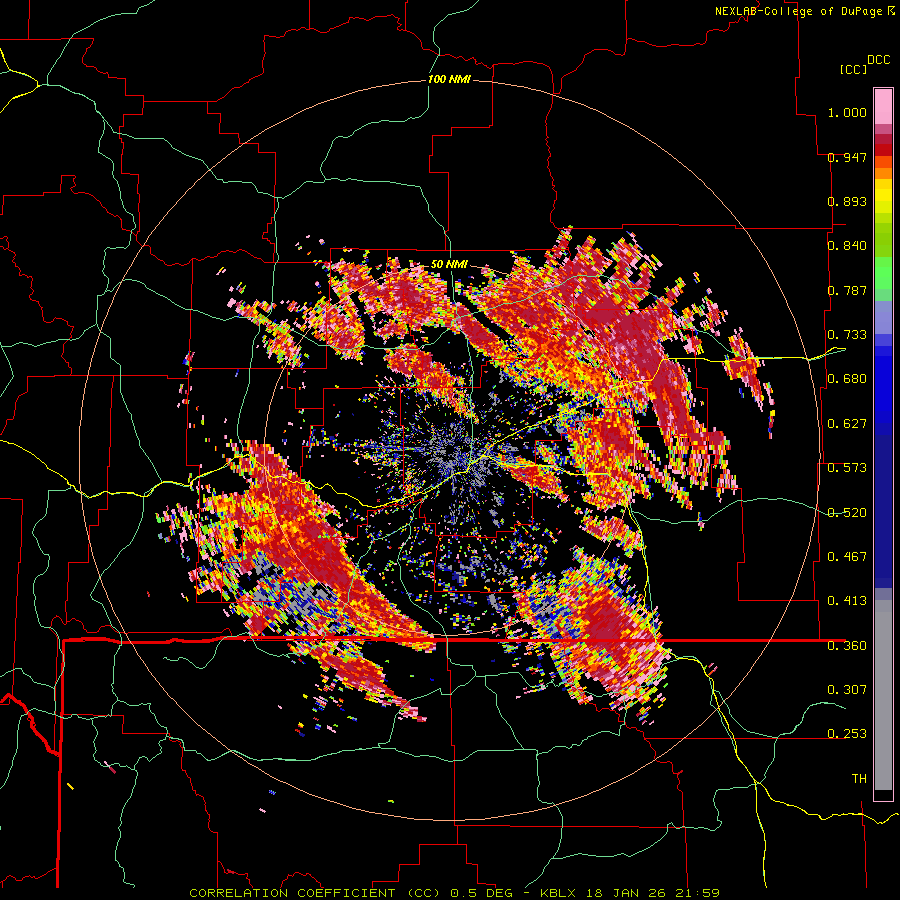Viewport: 900px width, 900px height.
Task: Click the 0.680 scale value
Action: 847,379
